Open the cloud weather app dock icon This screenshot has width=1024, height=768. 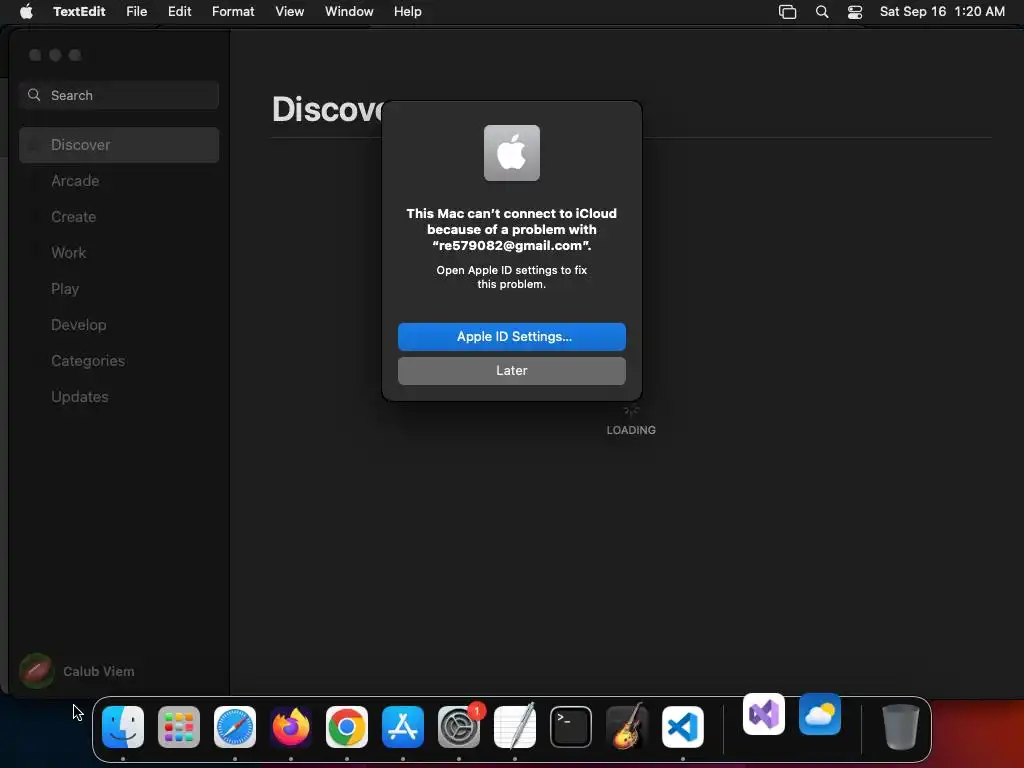[820, 714]
